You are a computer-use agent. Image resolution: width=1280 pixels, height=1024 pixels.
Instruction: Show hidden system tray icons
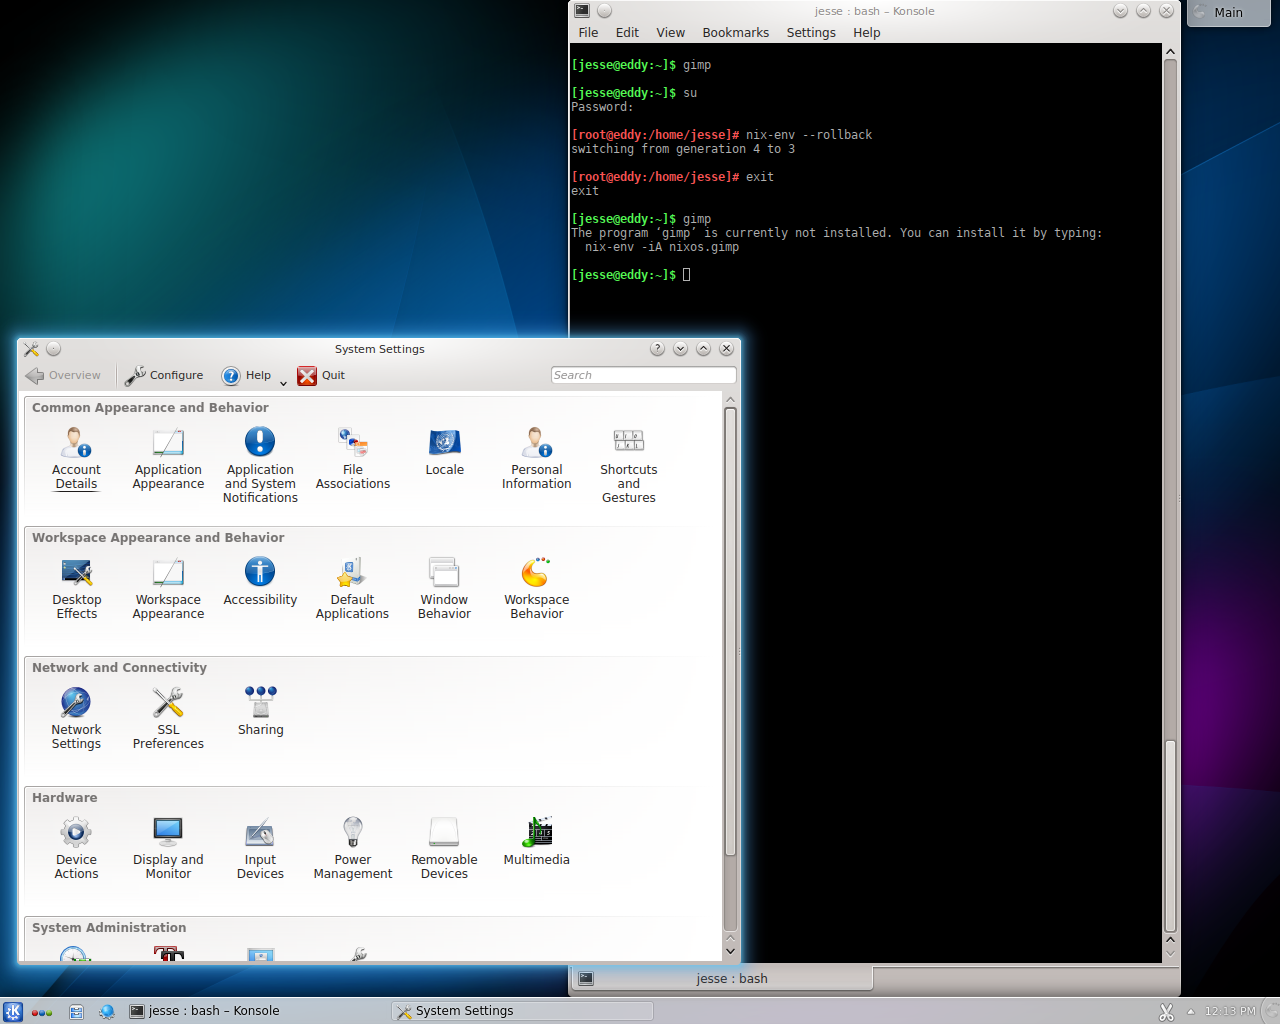[x=1191, y=1011]
